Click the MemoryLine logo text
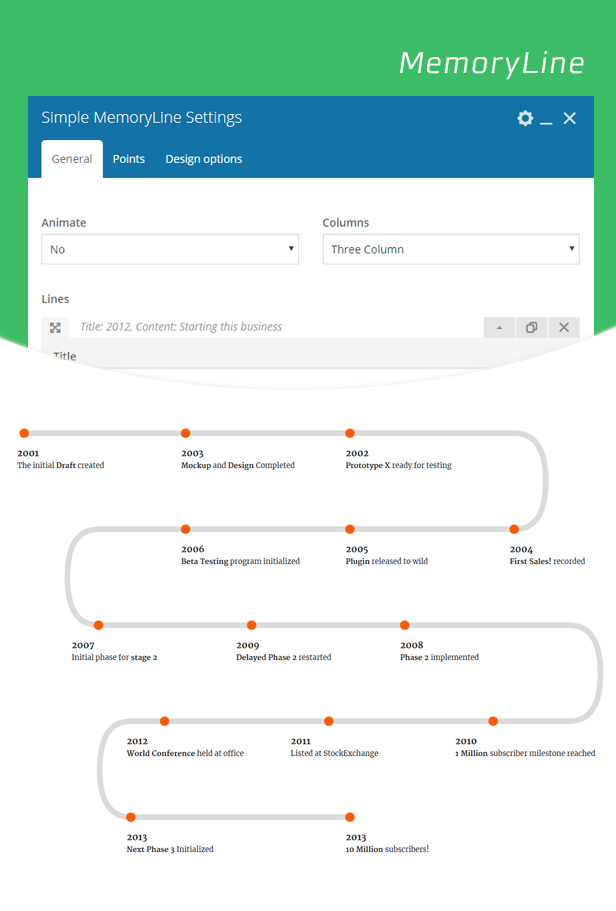616x911 pixels. point(491,63)
